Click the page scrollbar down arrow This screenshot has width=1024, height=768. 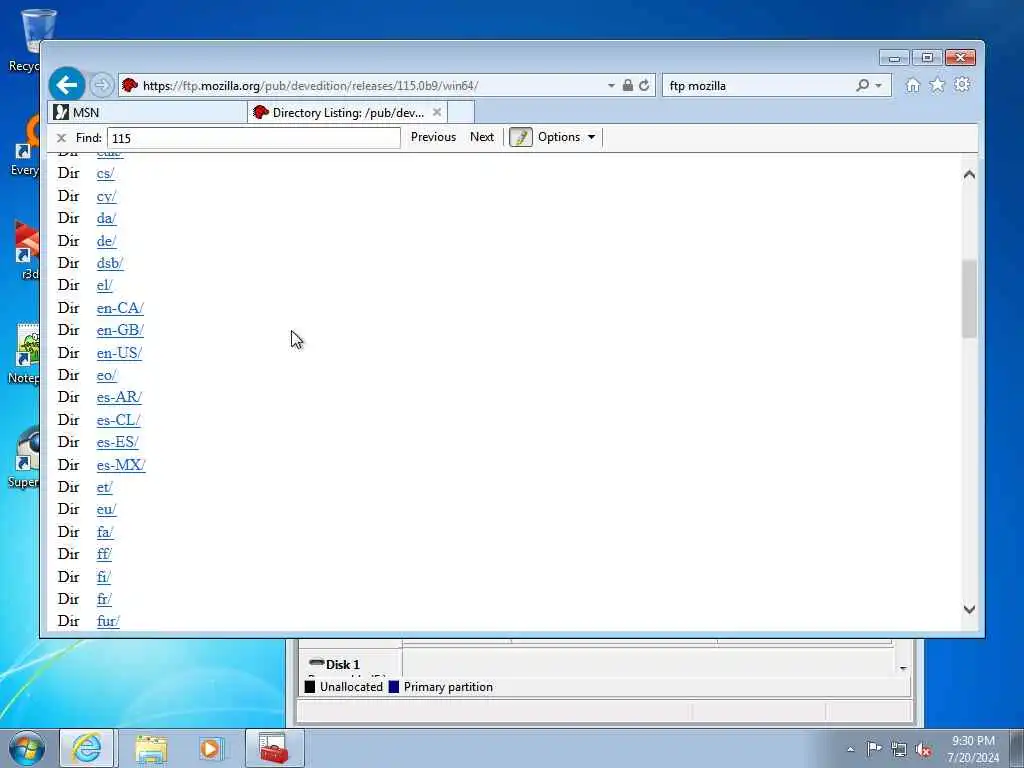[x=969, y=609]
